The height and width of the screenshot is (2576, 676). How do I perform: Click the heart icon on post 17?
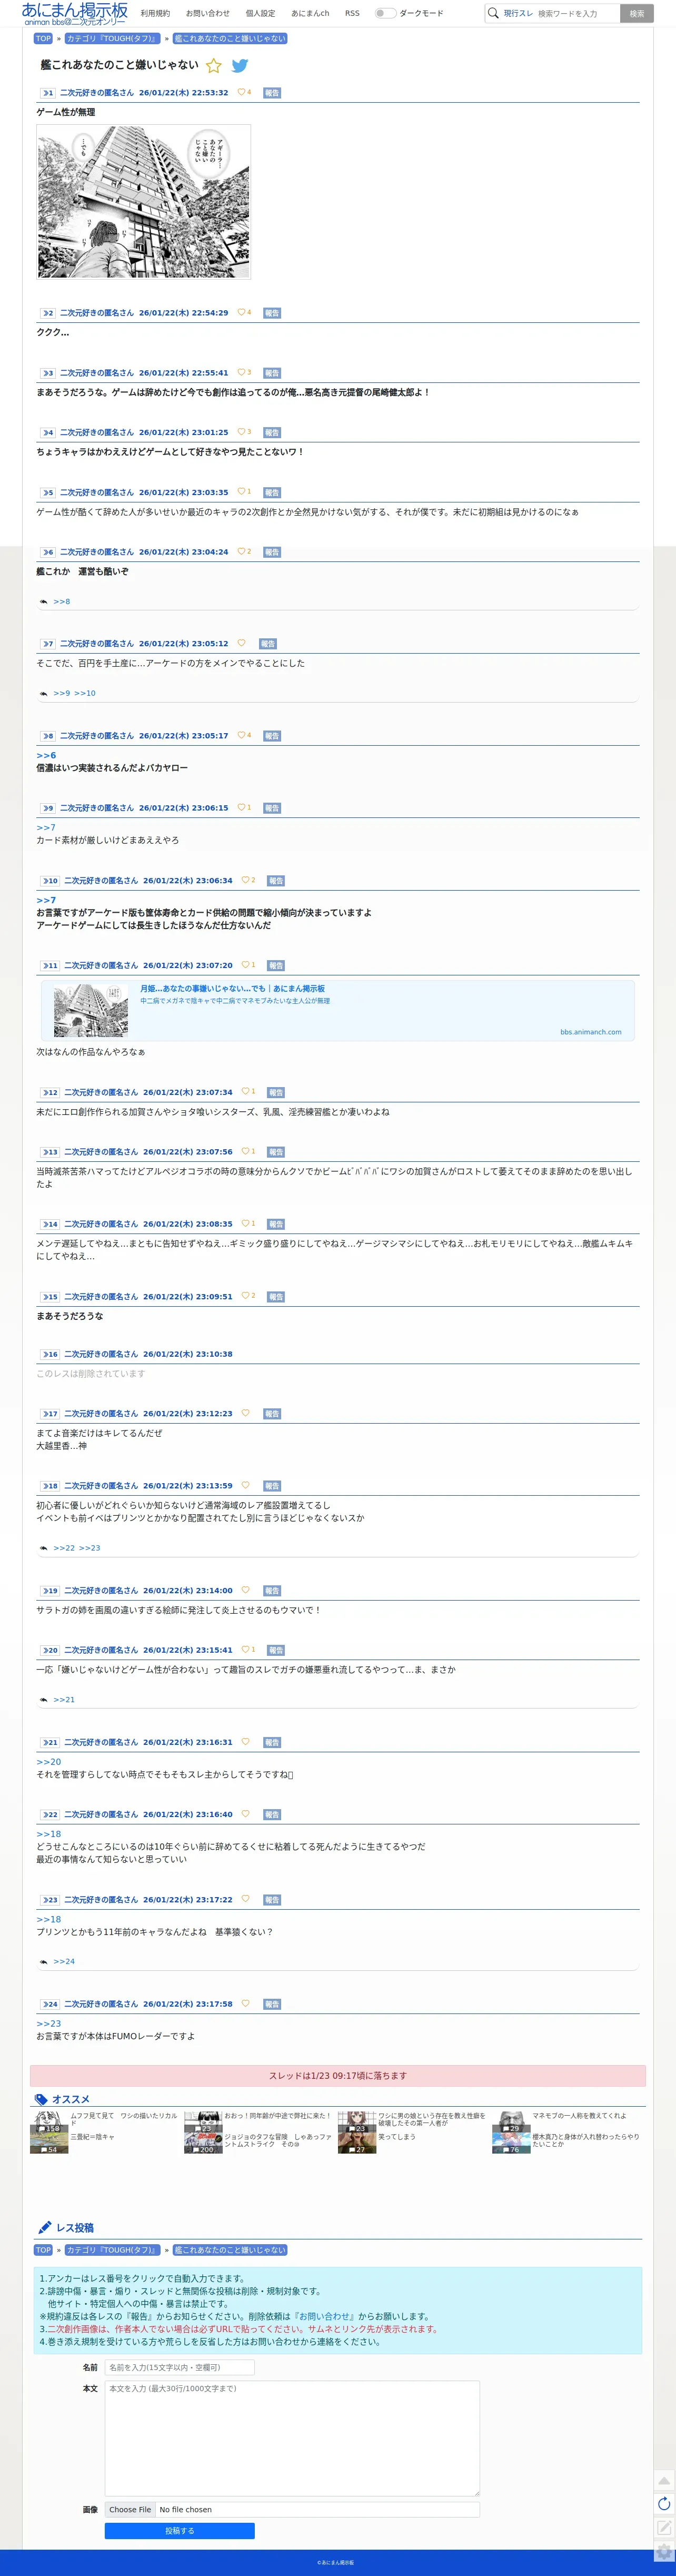245,1413
